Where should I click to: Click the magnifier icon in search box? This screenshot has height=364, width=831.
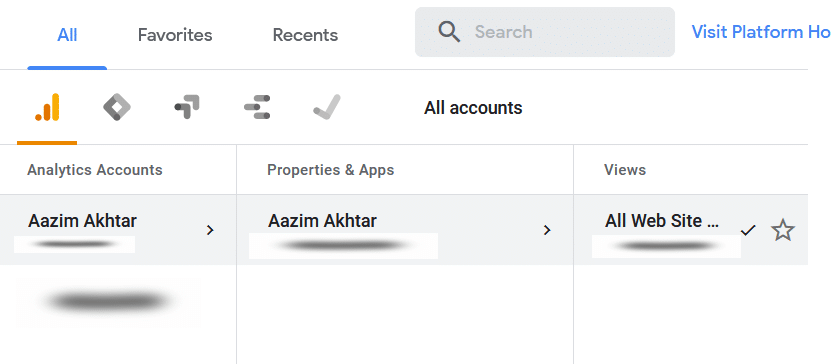pyautogui.click(x=449, y=32)
